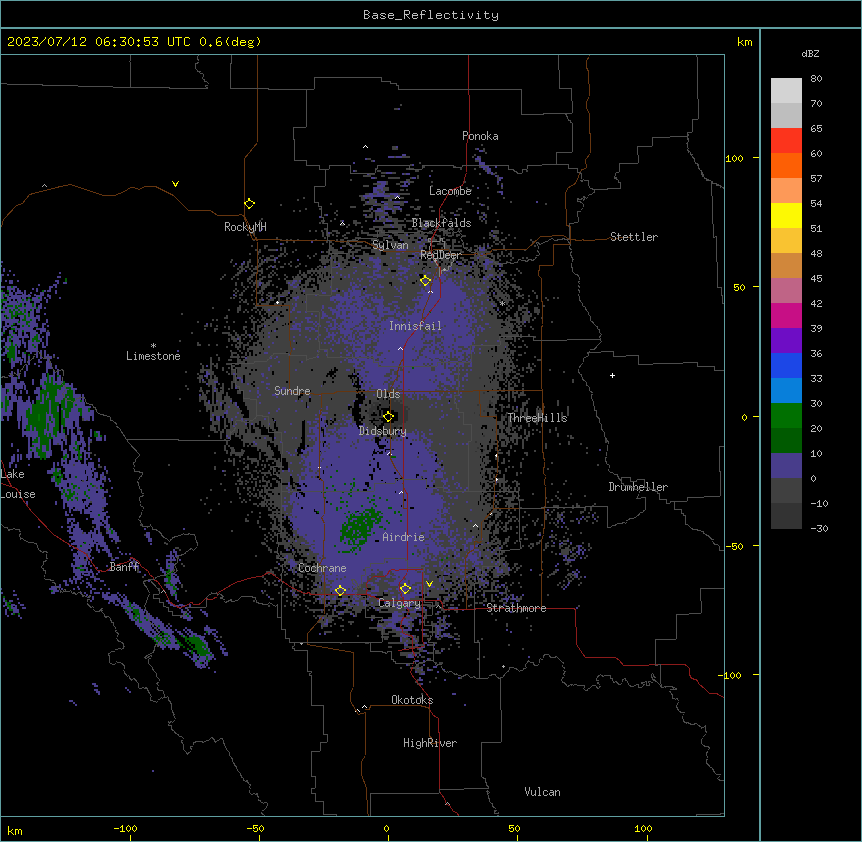Click the Olds city label

point(388,394)
